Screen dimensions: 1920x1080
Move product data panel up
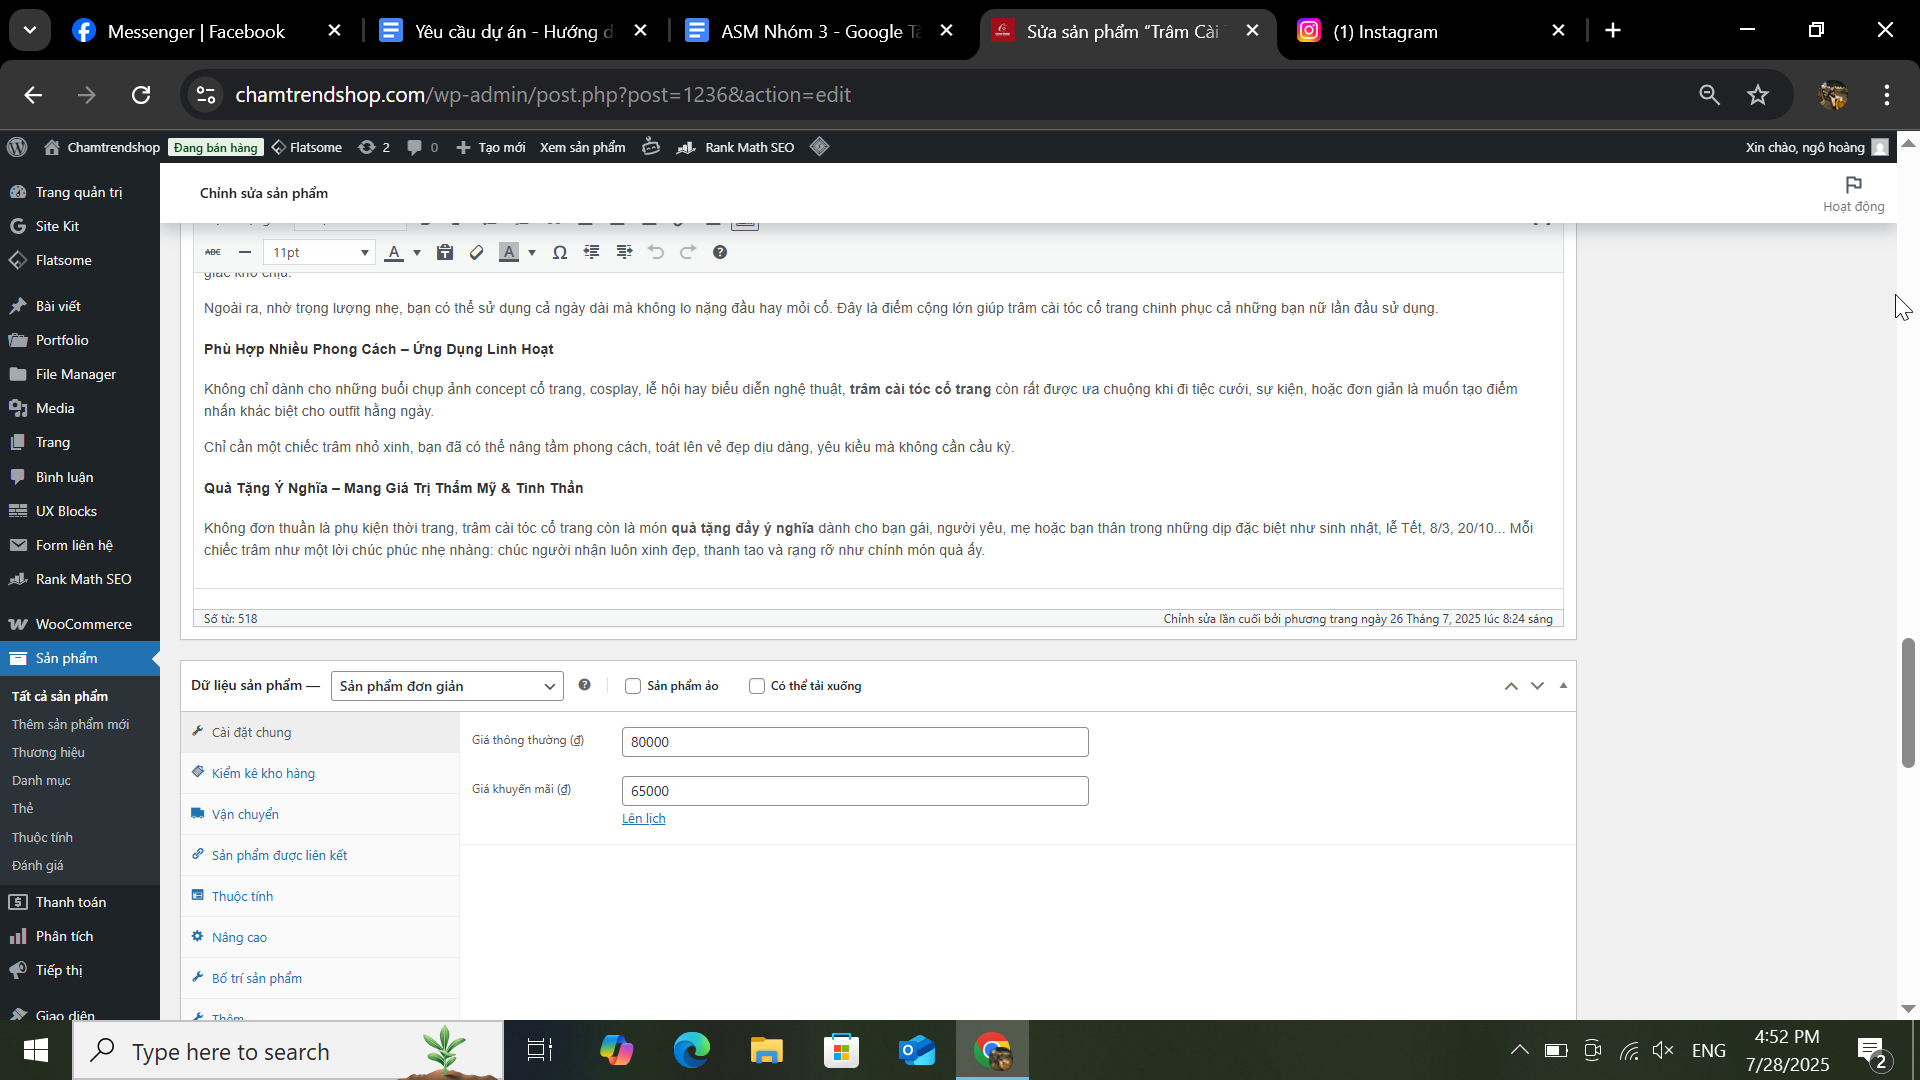(1511, 686)
